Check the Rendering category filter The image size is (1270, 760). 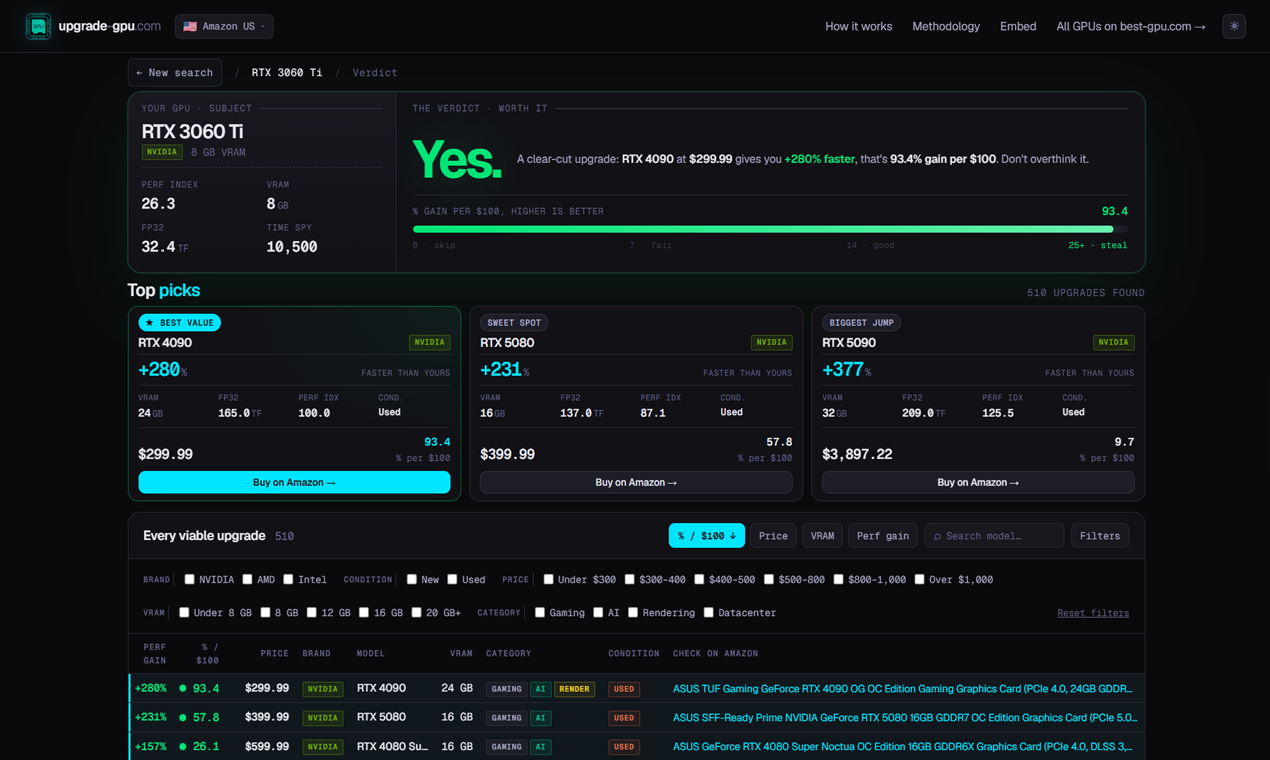(x=633, y=612)
